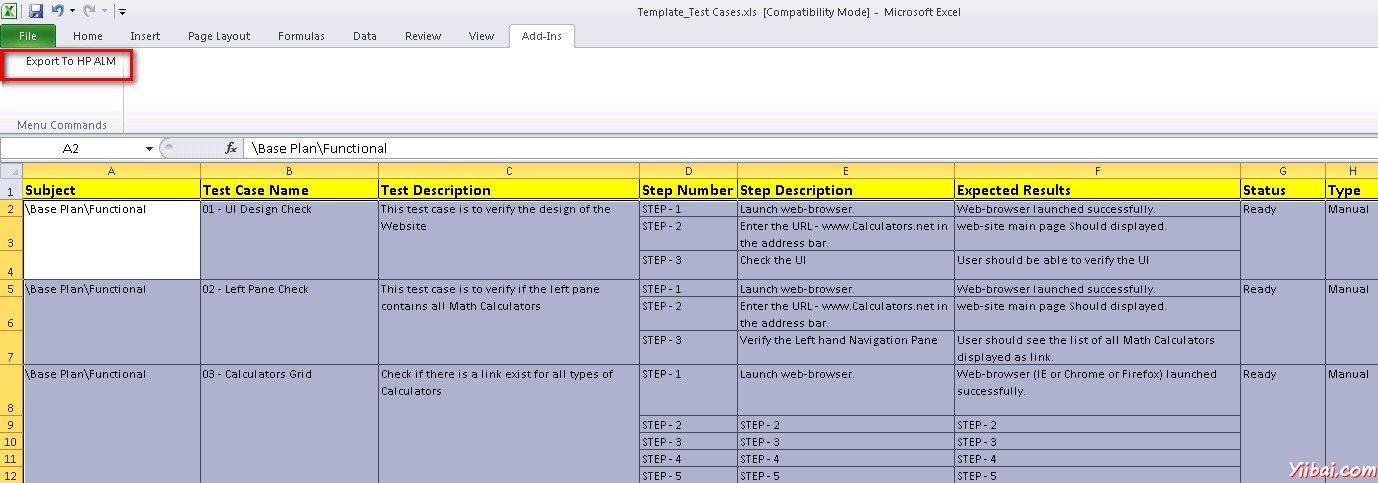
Task: Click the Subject header cell
Action: click(x=111, y=190)
